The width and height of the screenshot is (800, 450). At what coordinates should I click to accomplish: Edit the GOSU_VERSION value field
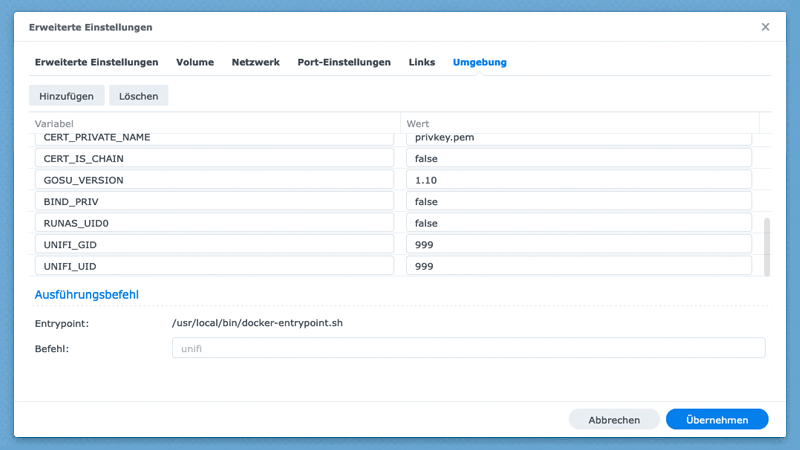[x=578, y=180]
